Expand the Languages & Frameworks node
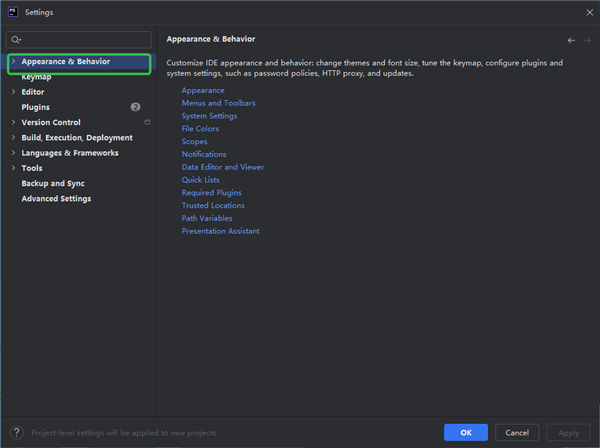This screenshot has width=600, height=448. click(x=12, y=153)
